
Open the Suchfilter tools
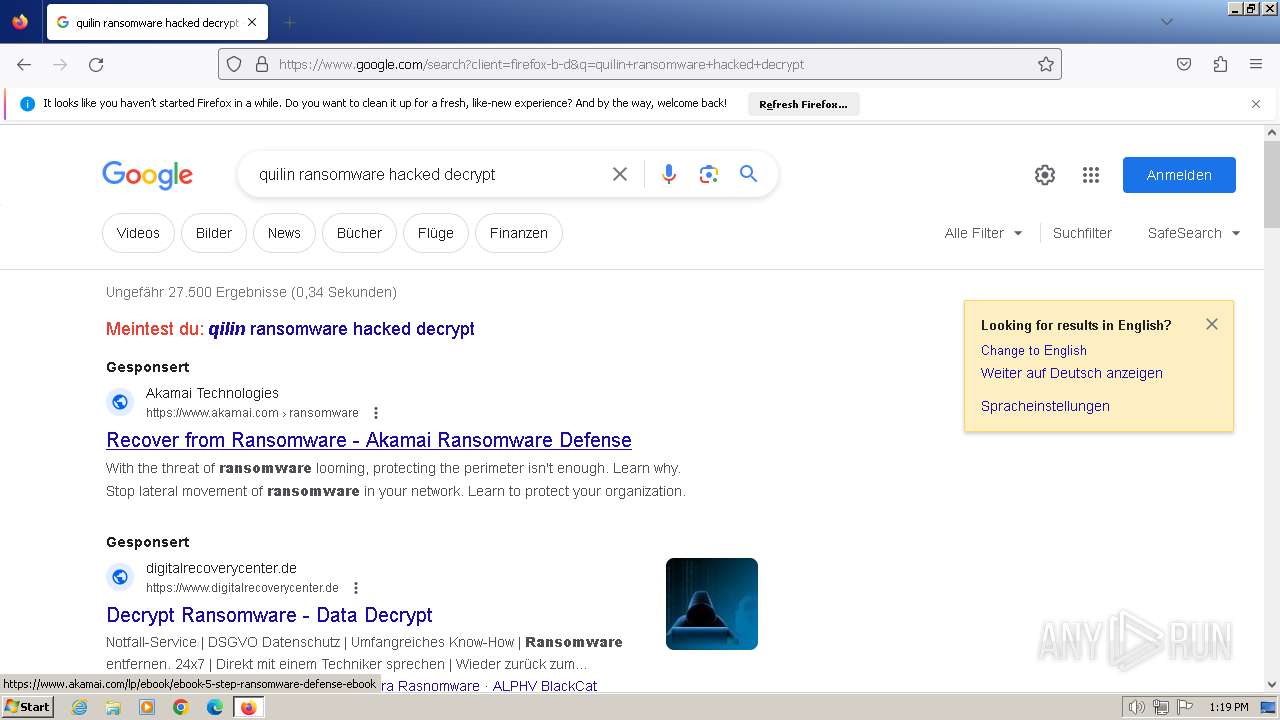click(1082, 233)
